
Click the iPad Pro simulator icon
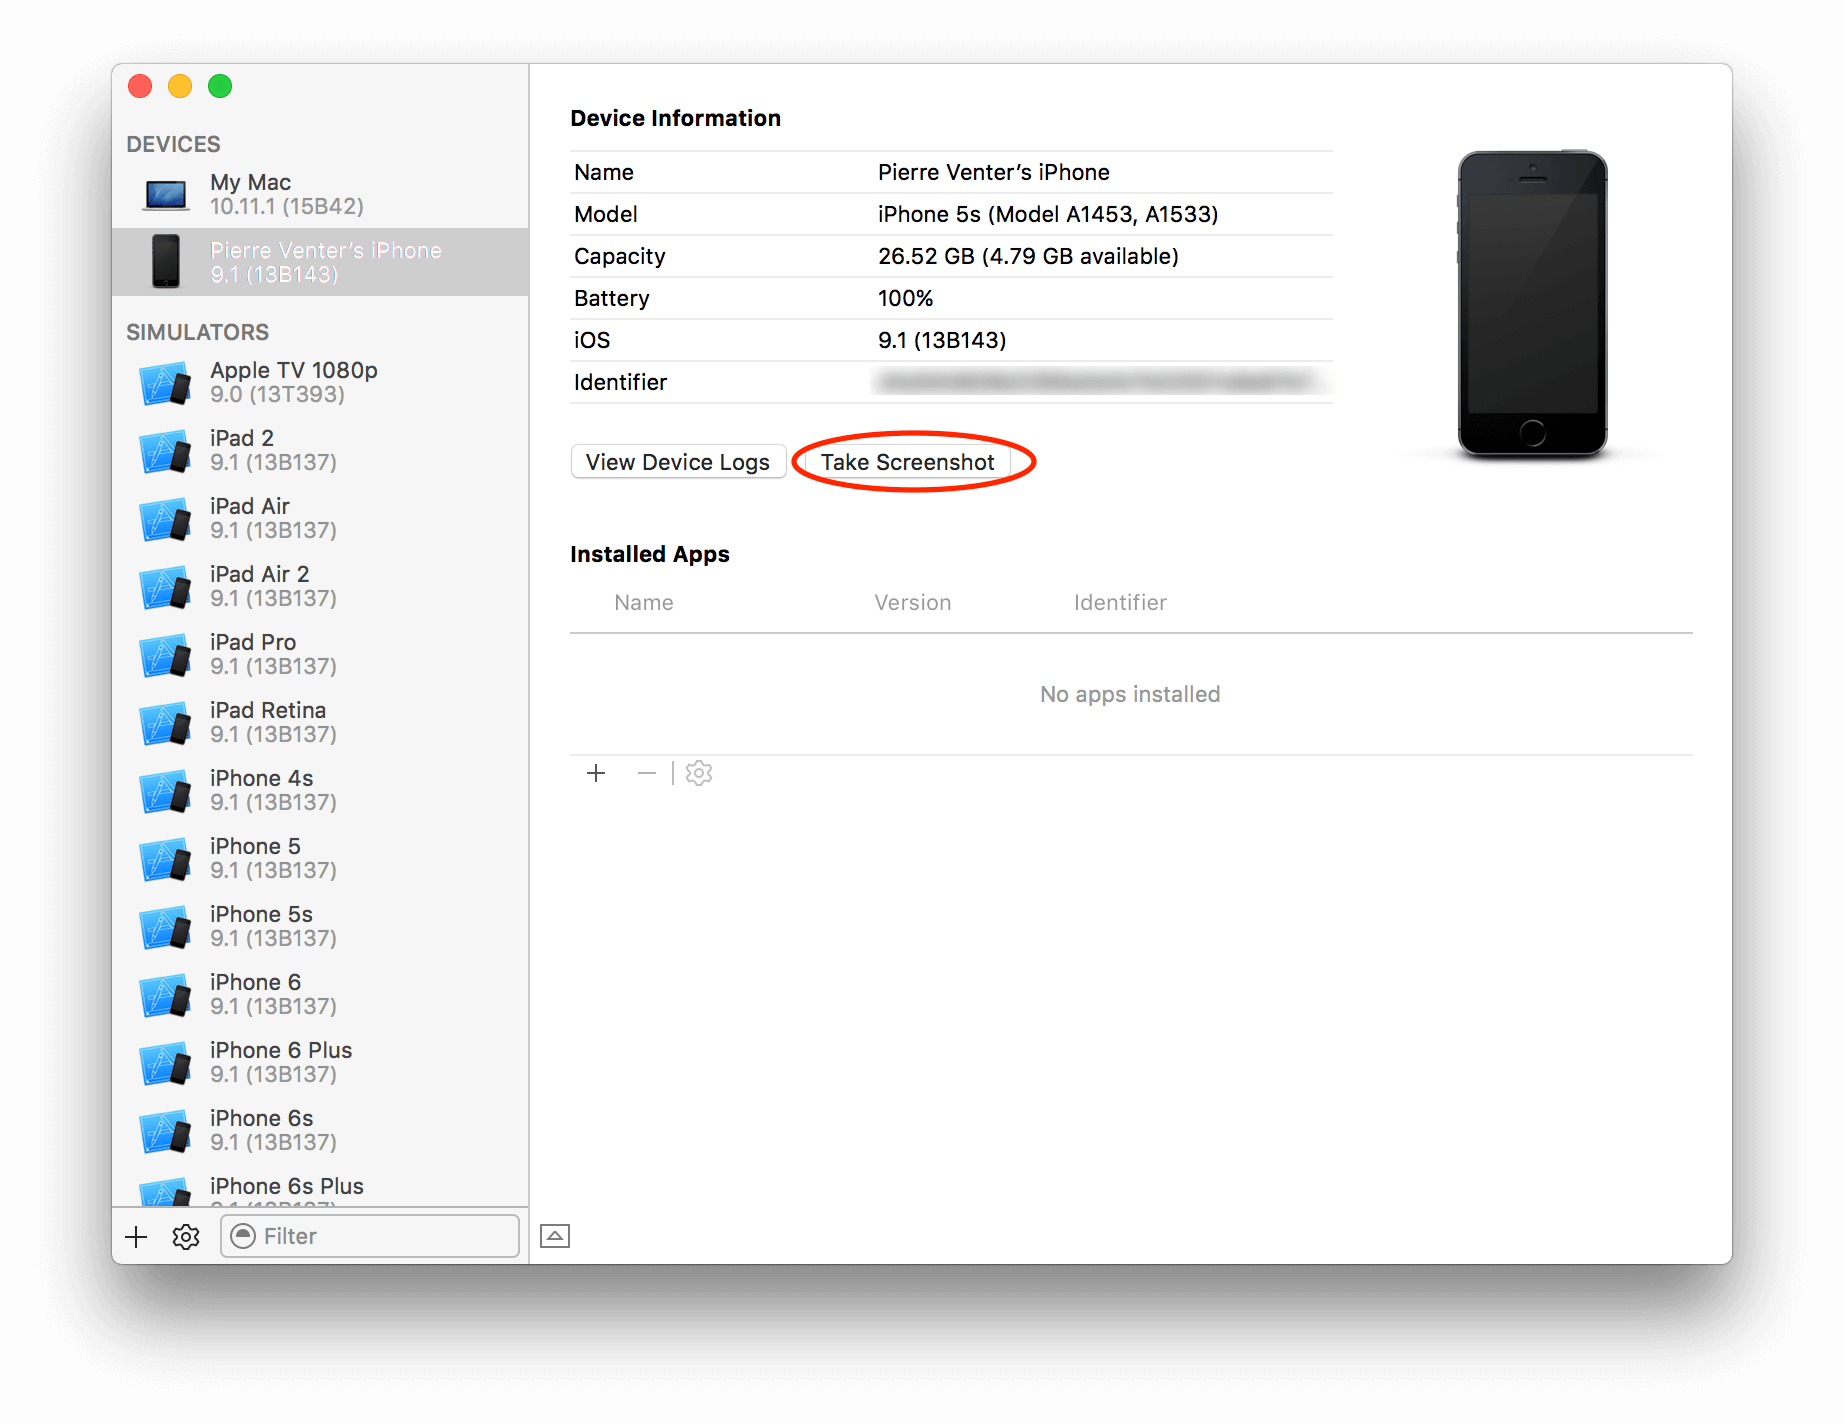(166, 653)
